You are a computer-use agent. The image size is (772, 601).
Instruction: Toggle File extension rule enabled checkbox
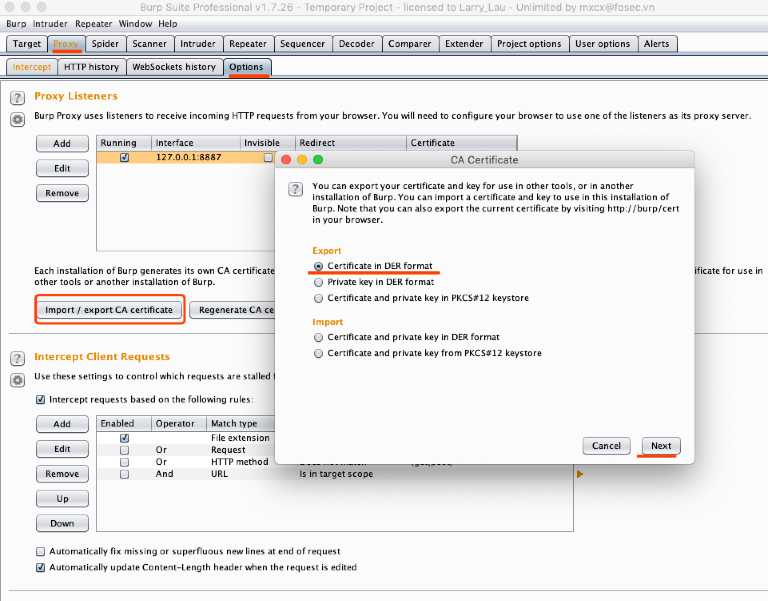click(125, 438)
